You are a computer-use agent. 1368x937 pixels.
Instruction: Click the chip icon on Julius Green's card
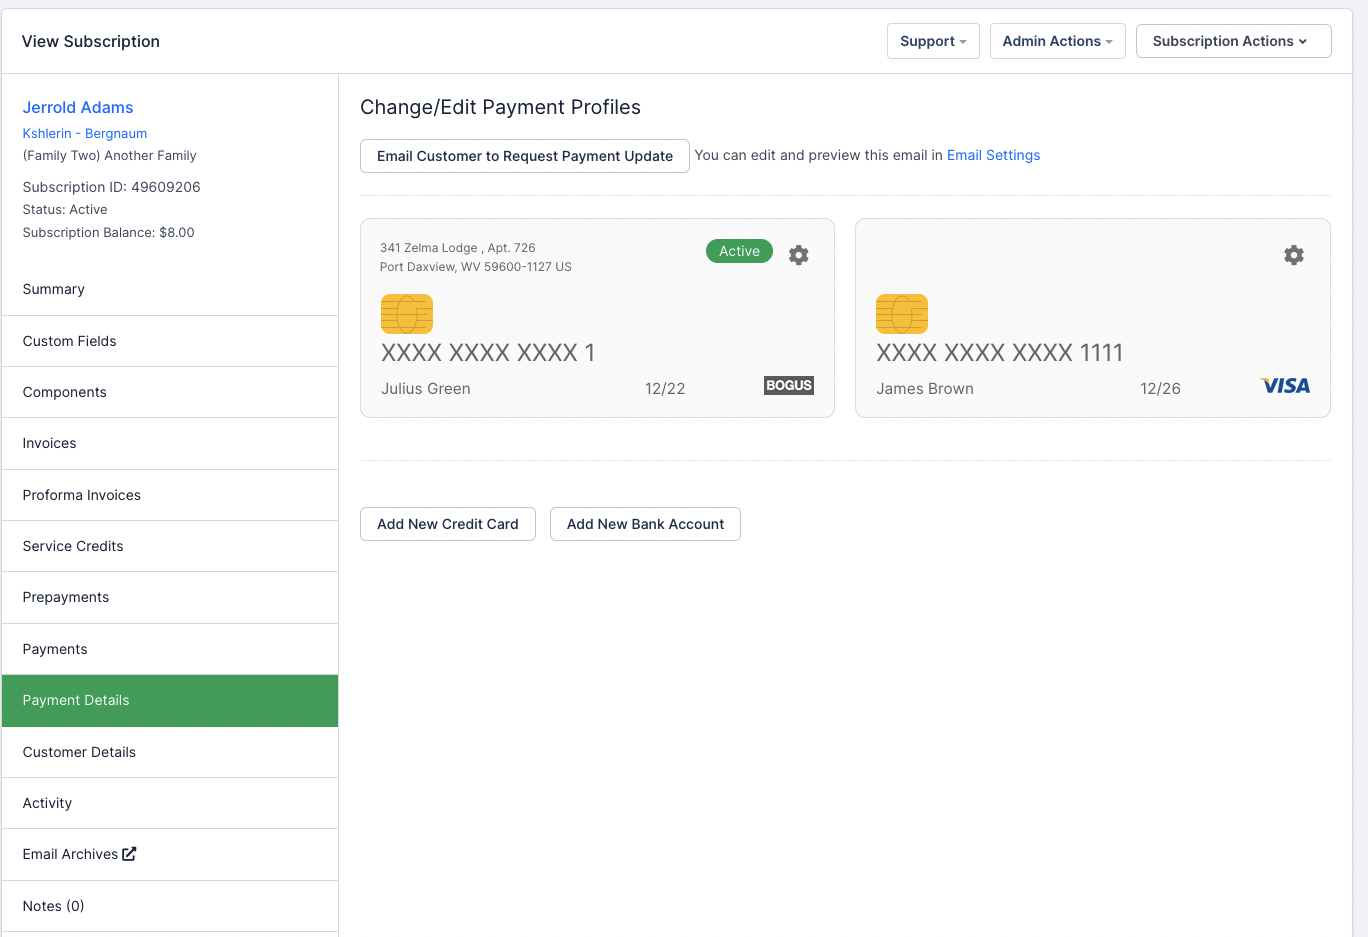coord(406,313)
